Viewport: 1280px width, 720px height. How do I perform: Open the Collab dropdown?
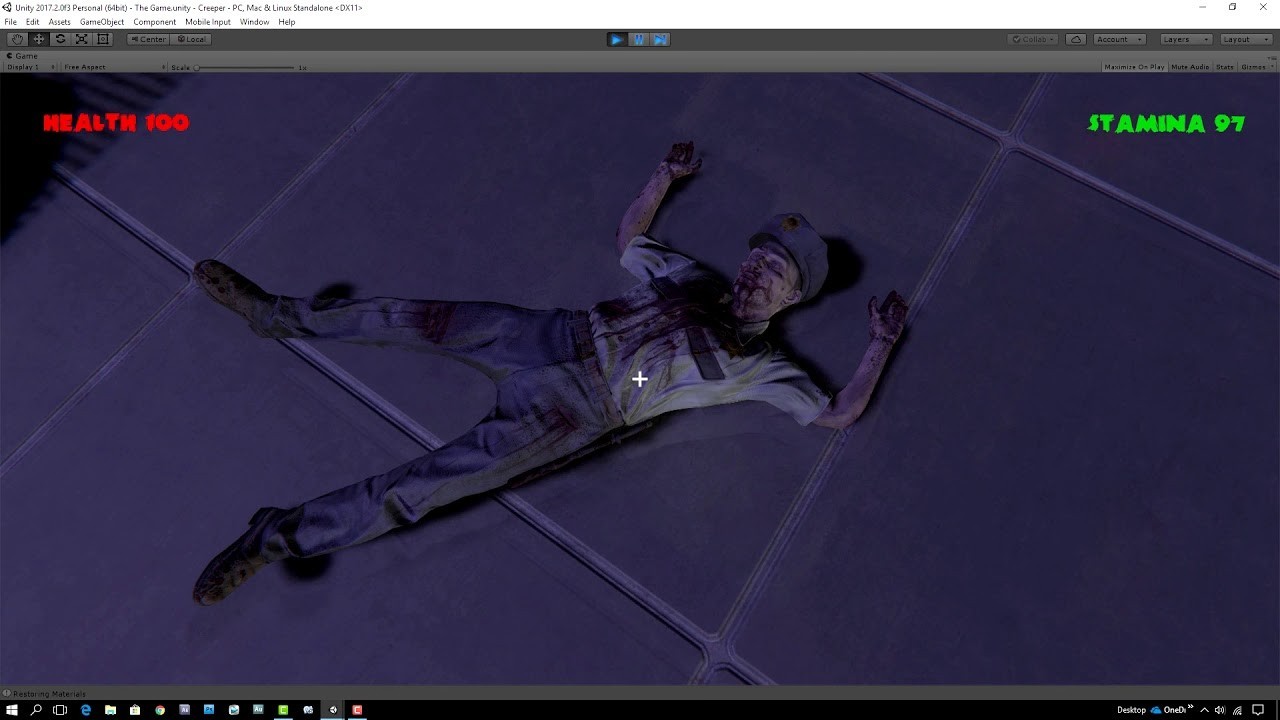(1033, 39)
